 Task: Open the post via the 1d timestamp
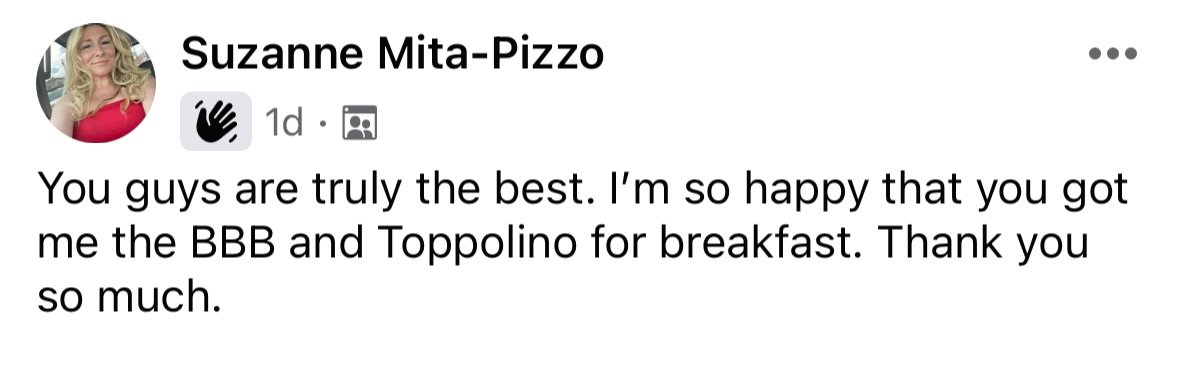(x=284, y=123)
